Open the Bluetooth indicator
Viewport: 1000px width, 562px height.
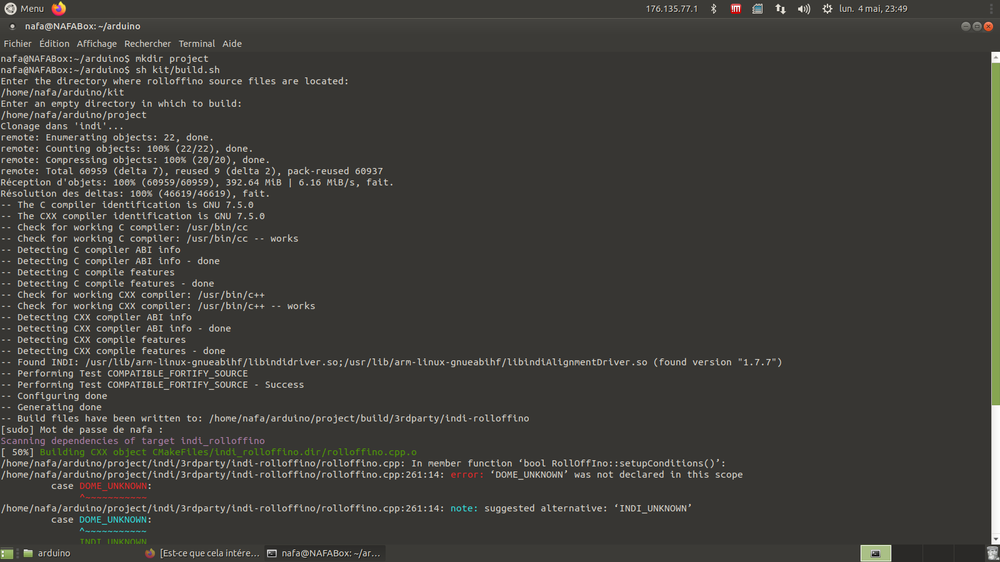tap(714, 8)
